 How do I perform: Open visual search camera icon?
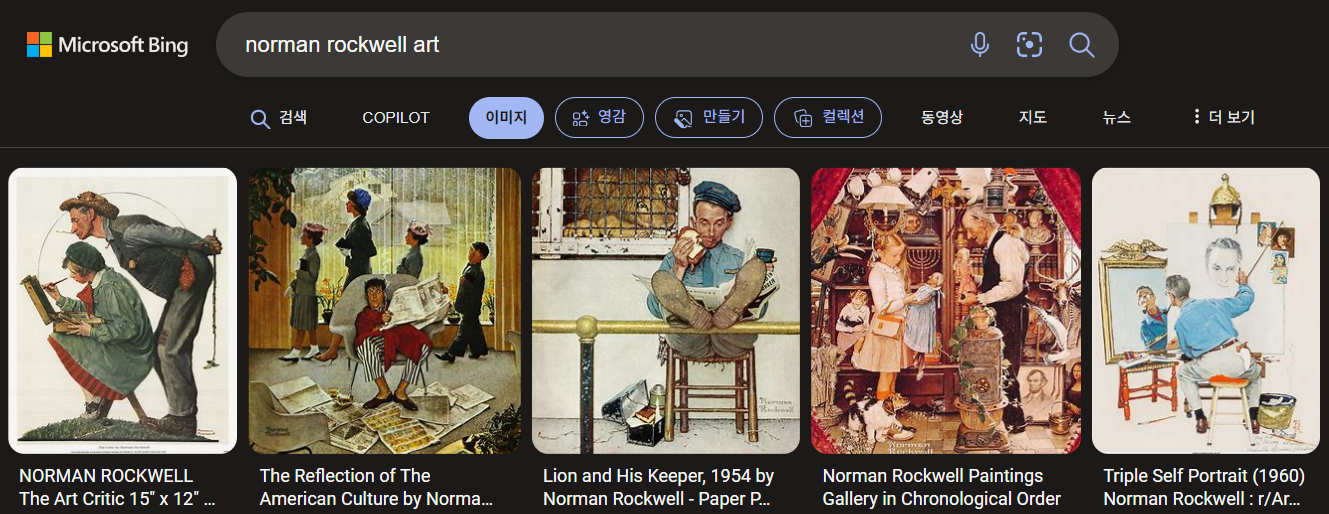[x=1029, y=44]
